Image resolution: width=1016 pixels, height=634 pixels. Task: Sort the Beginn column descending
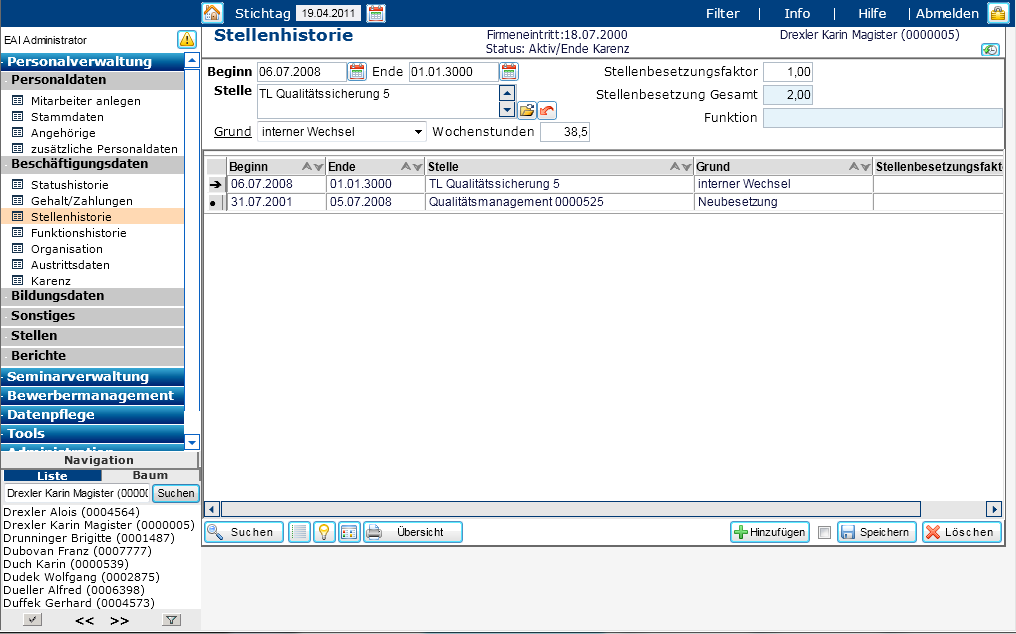coord(318,167)
